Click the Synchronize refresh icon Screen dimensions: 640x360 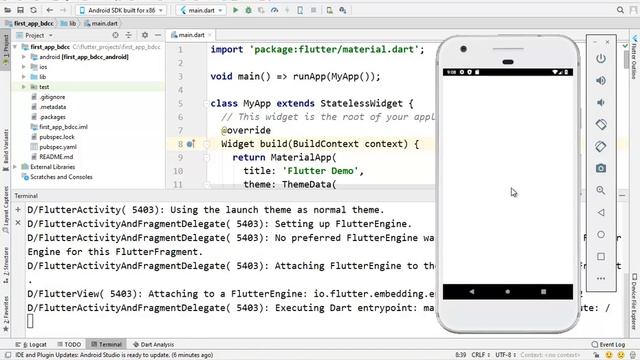coord(33,10)
